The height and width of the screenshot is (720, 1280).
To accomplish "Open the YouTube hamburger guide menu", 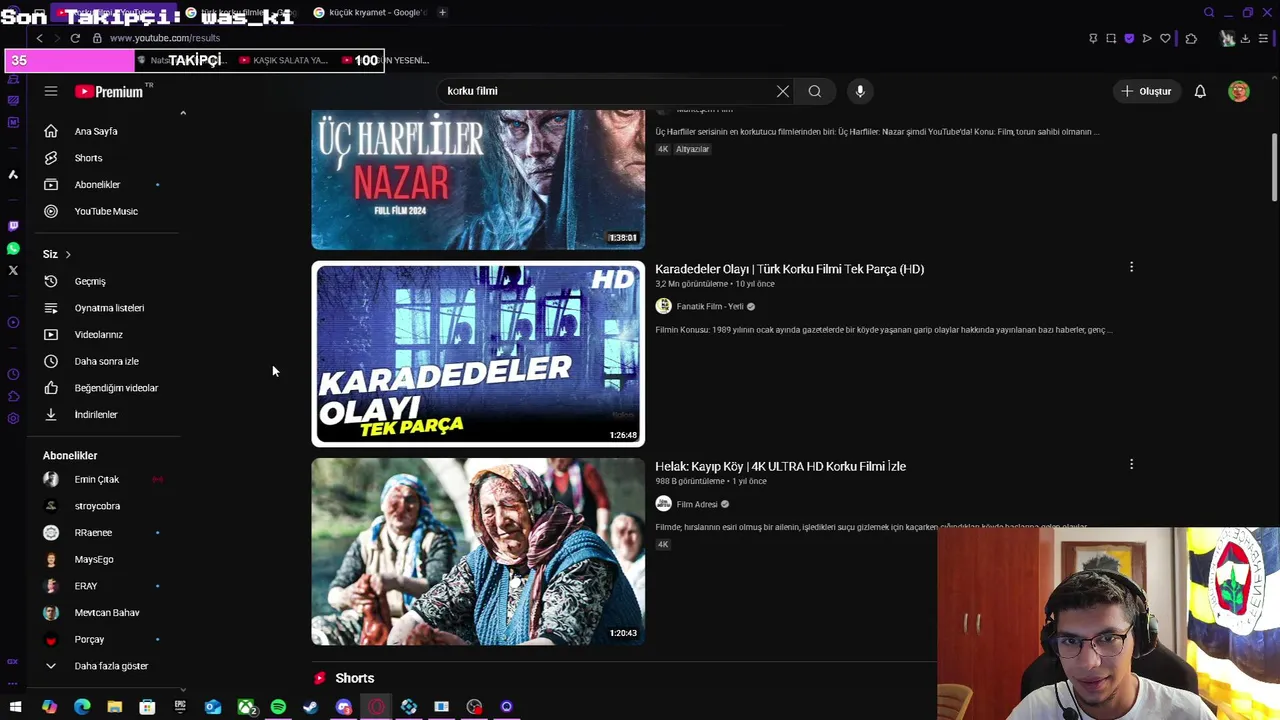I will pyautogui.click(x=51, y=91).
